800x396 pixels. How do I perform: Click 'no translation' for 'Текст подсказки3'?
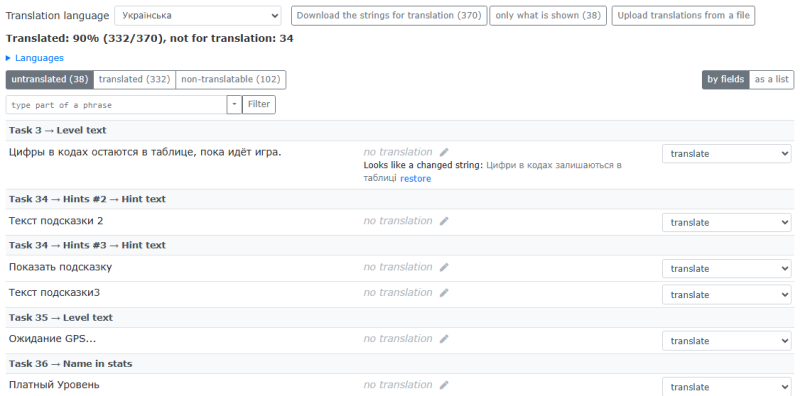[397, 293]
